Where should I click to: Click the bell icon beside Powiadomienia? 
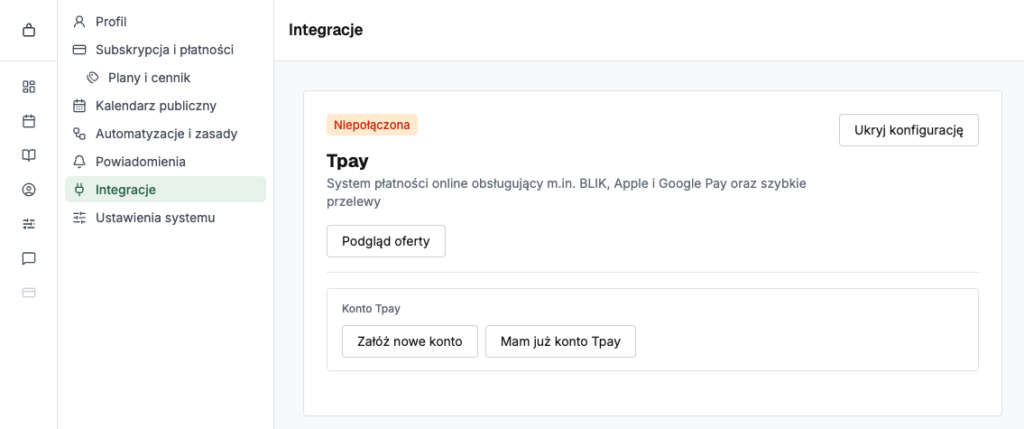80,162
